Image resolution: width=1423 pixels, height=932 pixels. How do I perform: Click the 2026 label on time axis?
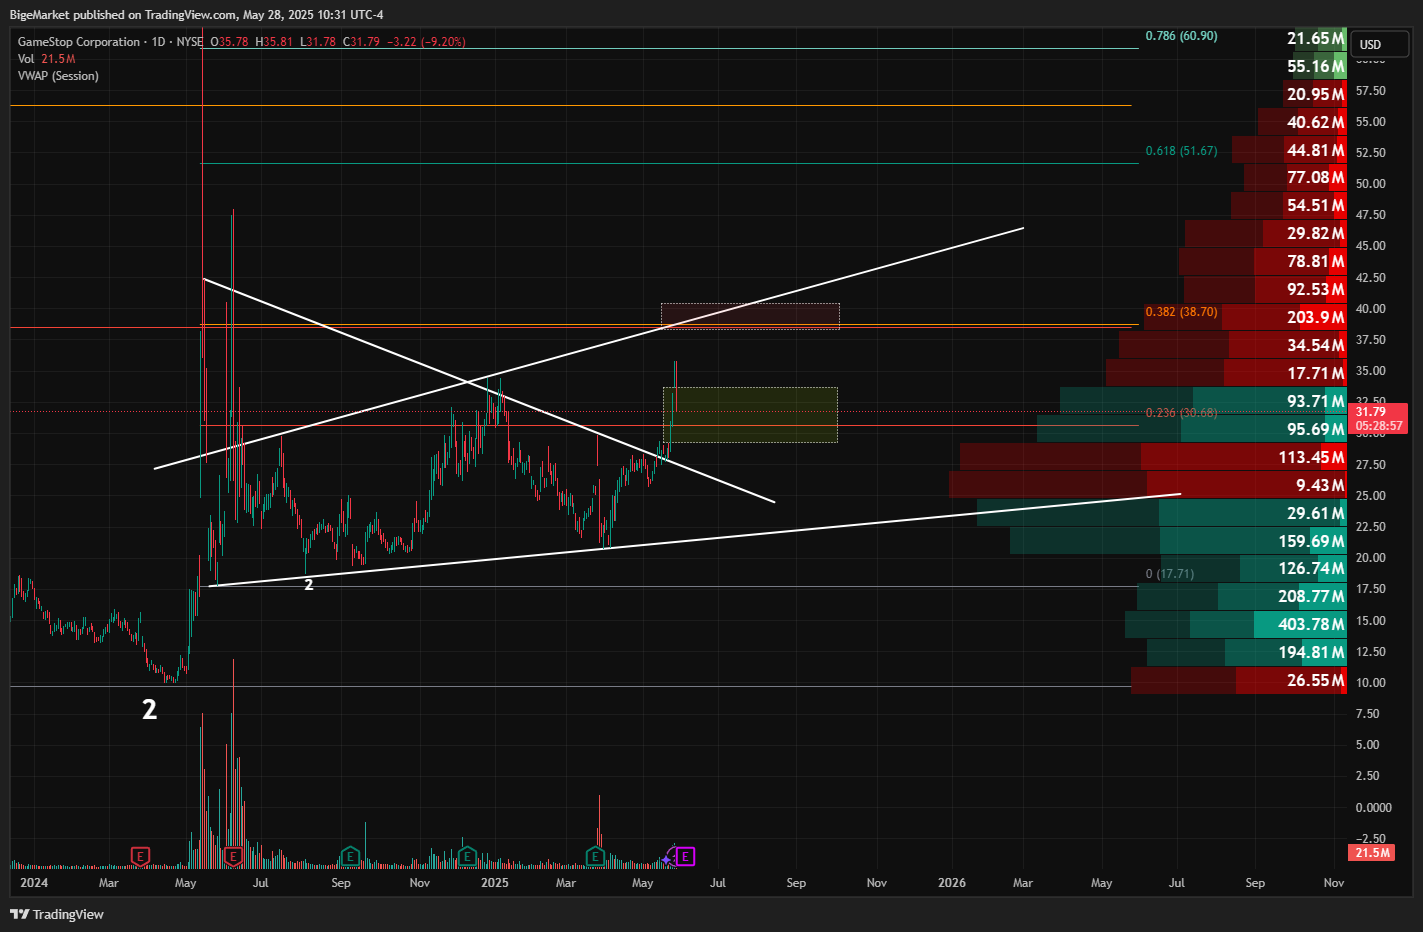[952, 883]
